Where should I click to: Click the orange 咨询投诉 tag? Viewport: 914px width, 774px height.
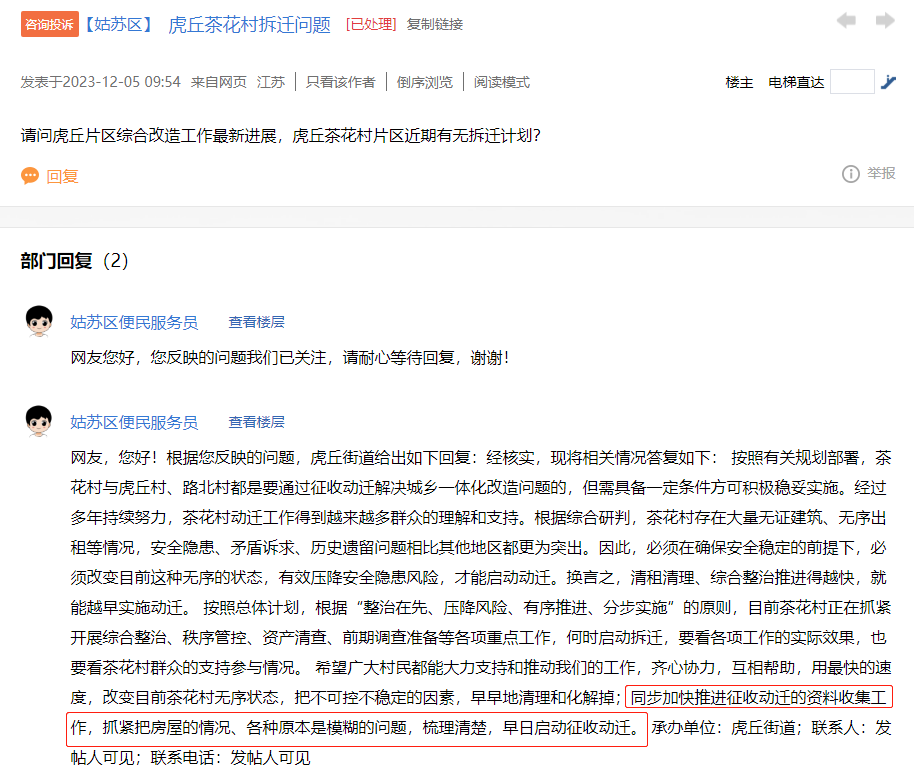(x=49, y=24)
